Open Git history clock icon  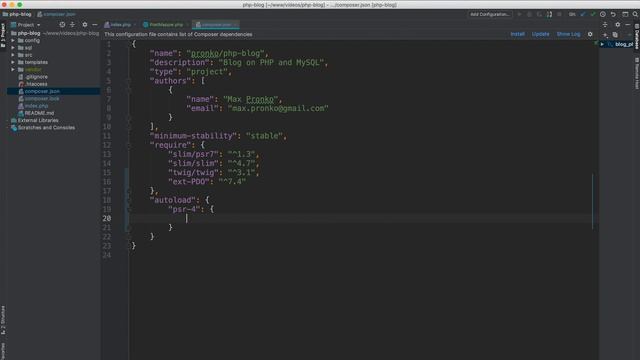603,14
